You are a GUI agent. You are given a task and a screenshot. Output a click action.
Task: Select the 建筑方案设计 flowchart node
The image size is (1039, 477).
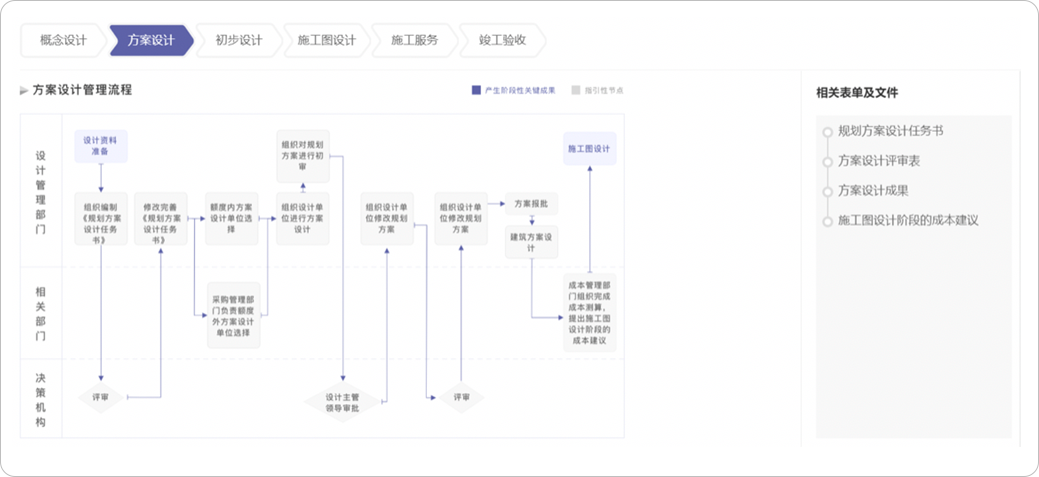pyautogui.click(x=530, y=243)
